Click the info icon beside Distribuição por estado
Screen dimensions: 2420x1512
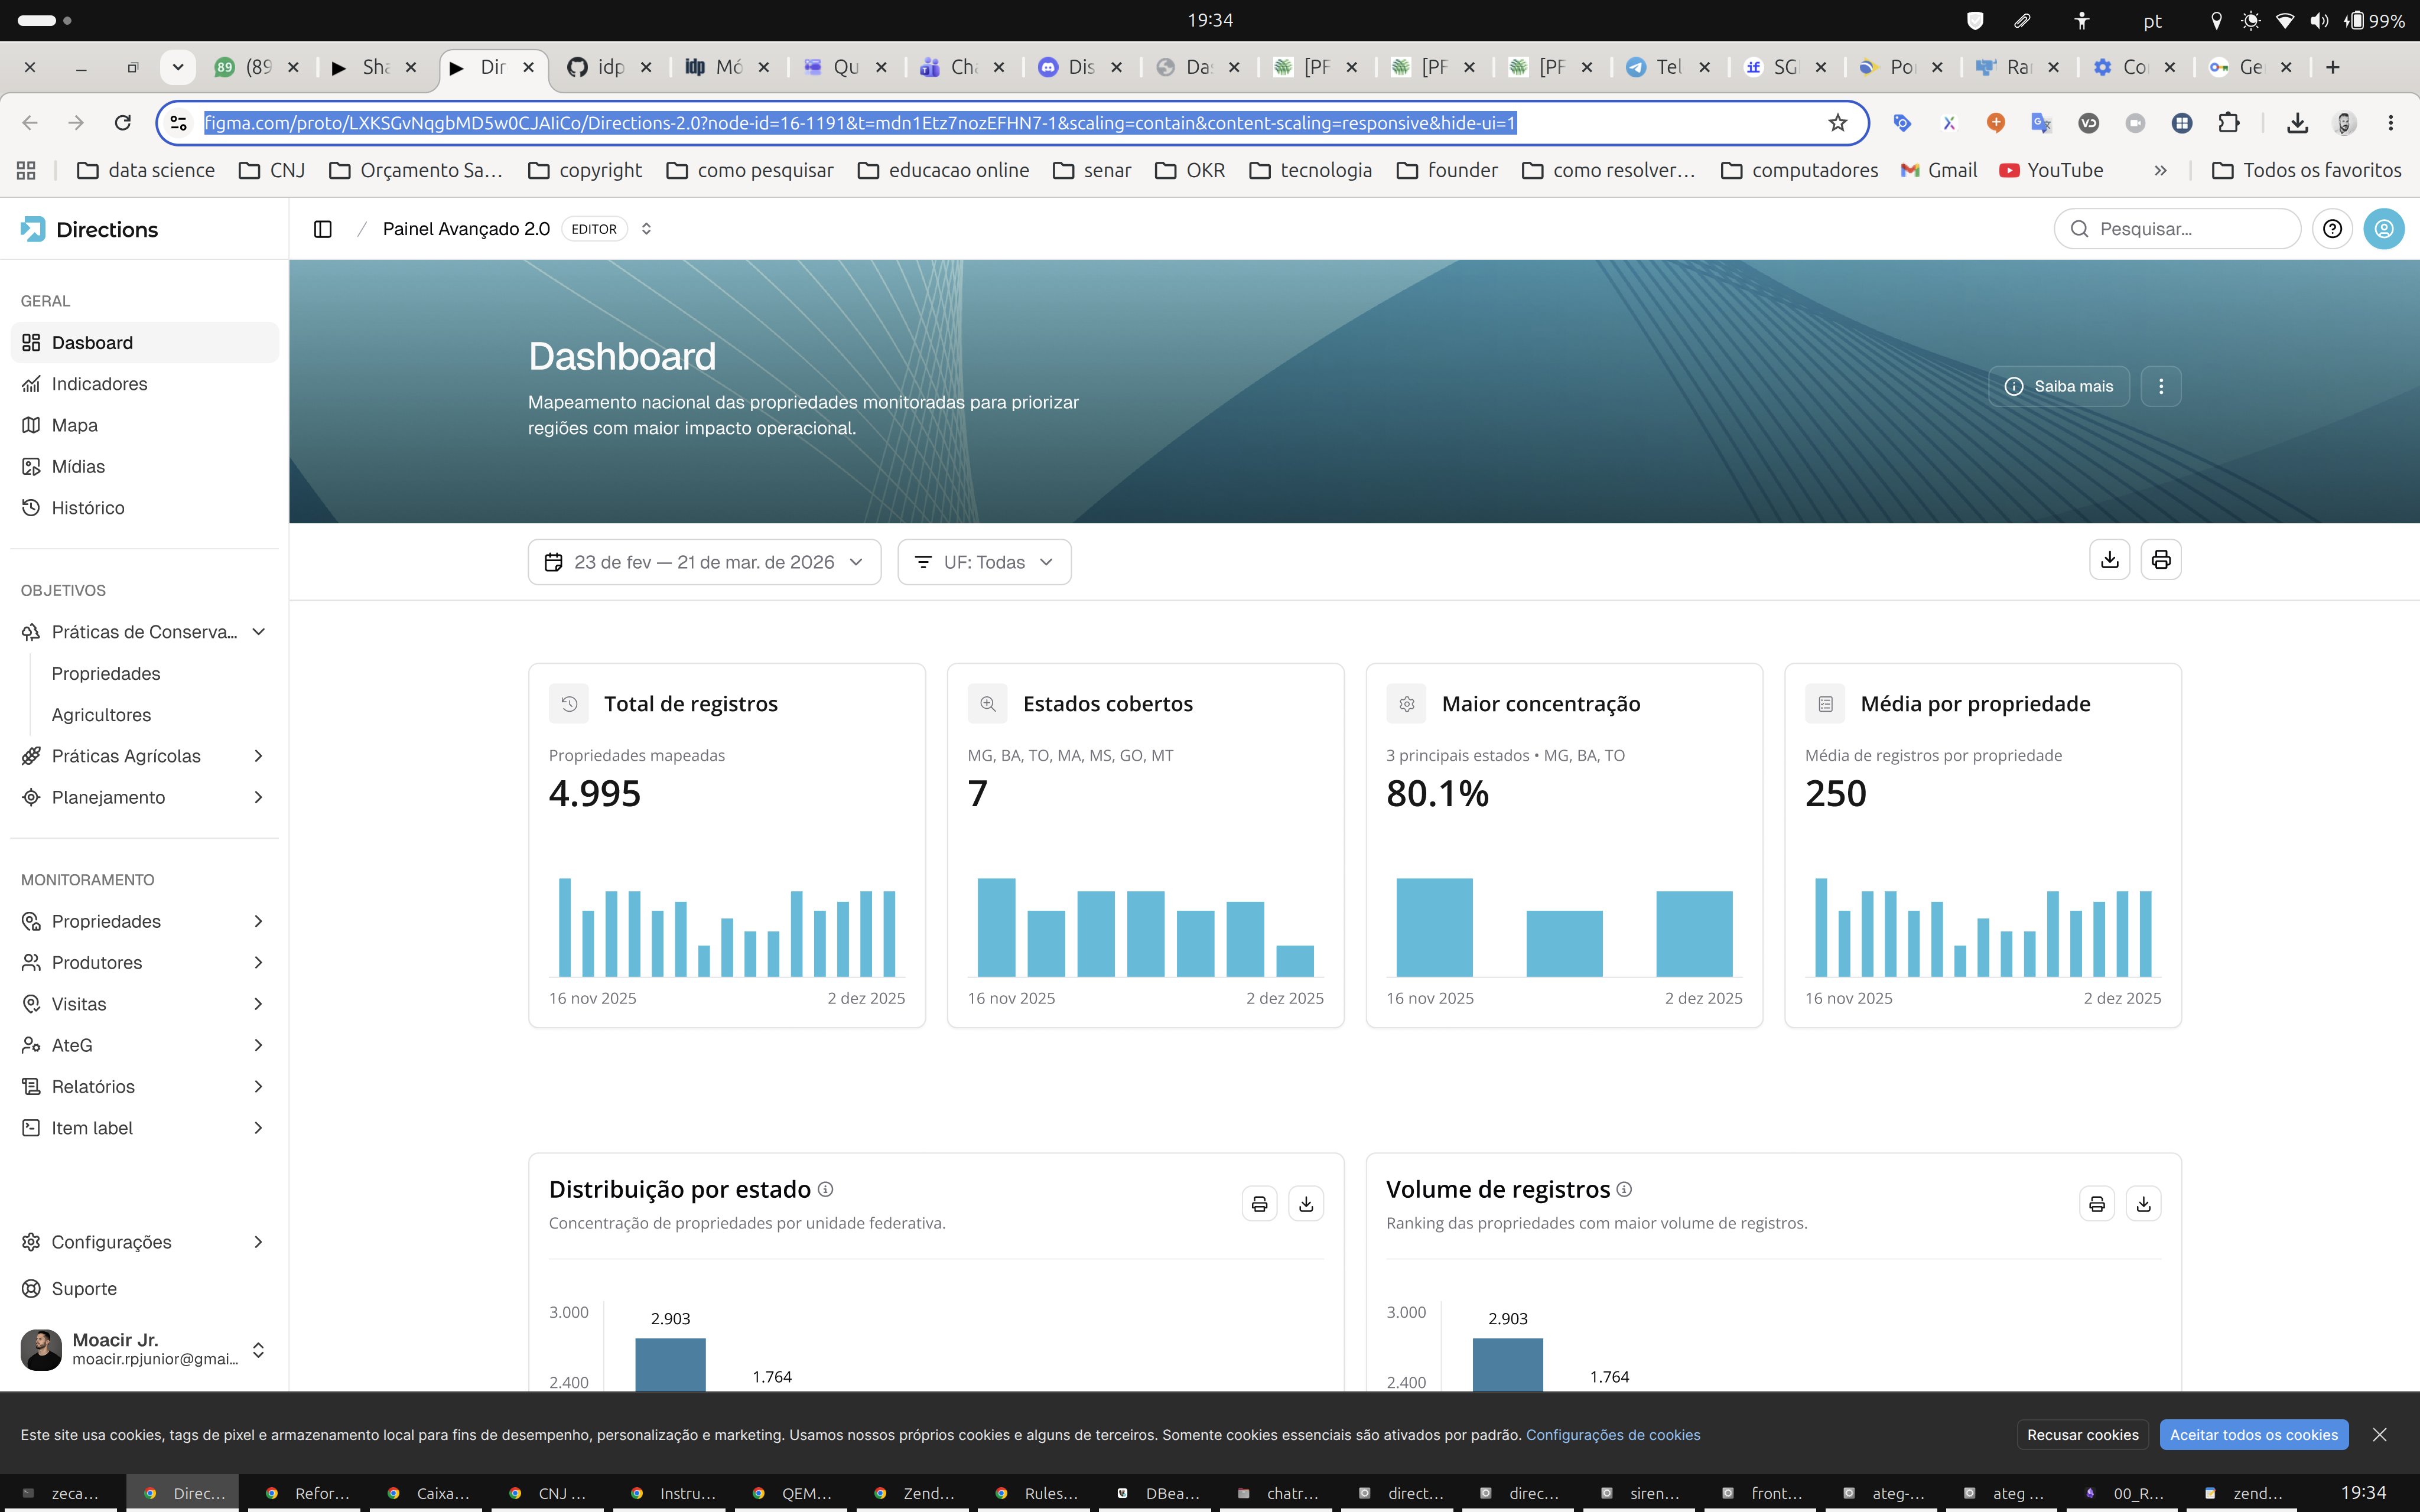[x=825, y=1189]
